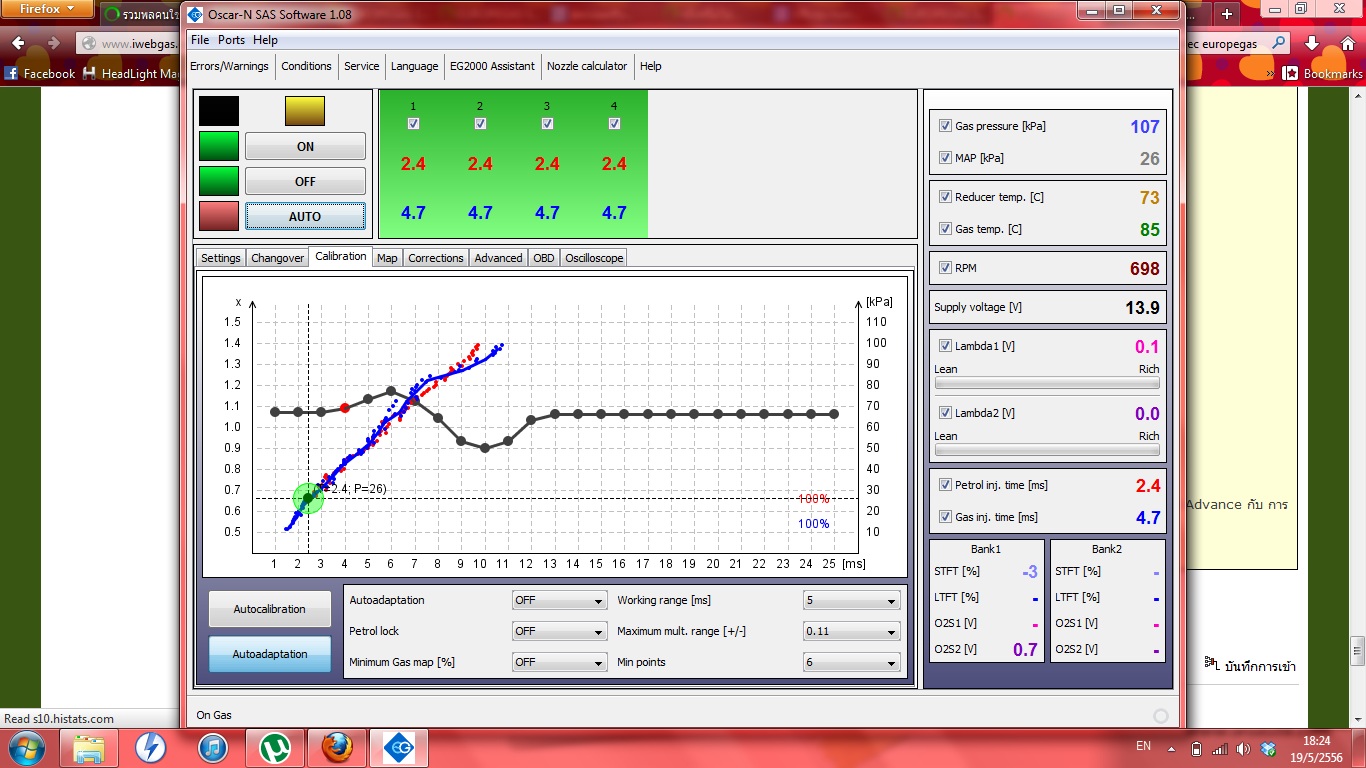Open the Oscilloscope tab

tap(594, 258)
